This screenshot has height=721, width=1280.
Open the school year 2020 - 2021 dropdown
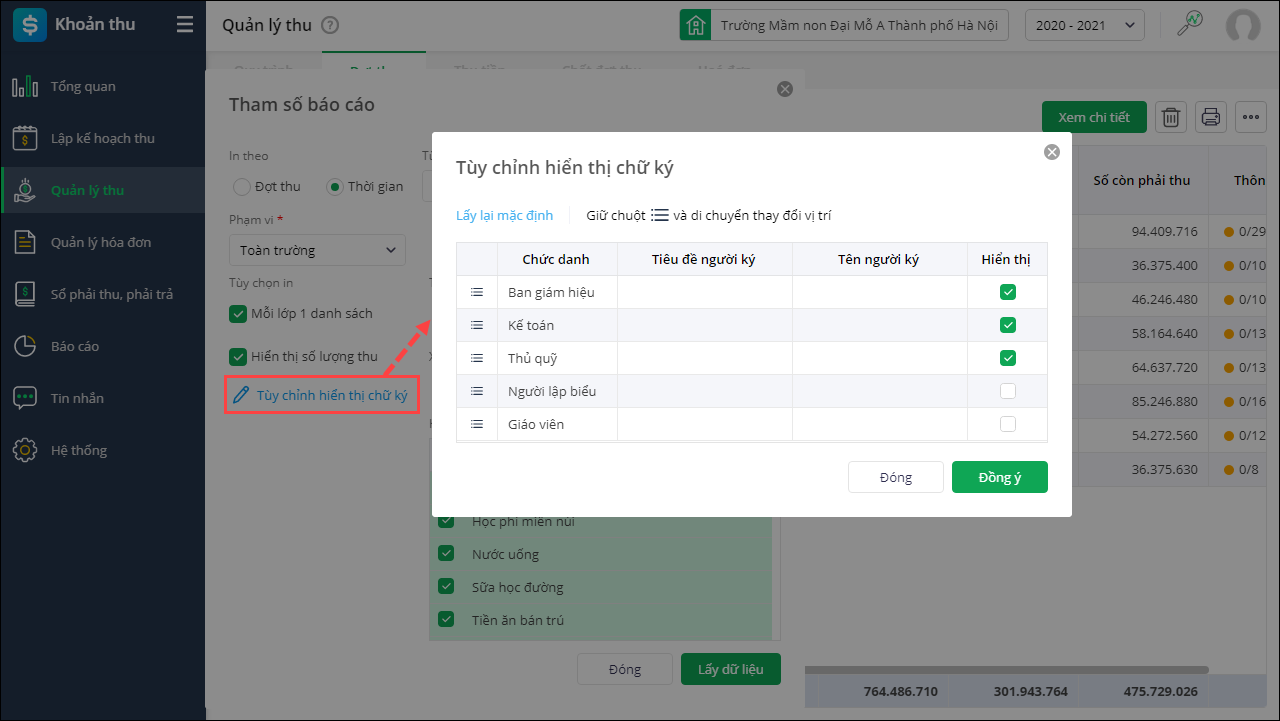click(x=1084, y=26)
